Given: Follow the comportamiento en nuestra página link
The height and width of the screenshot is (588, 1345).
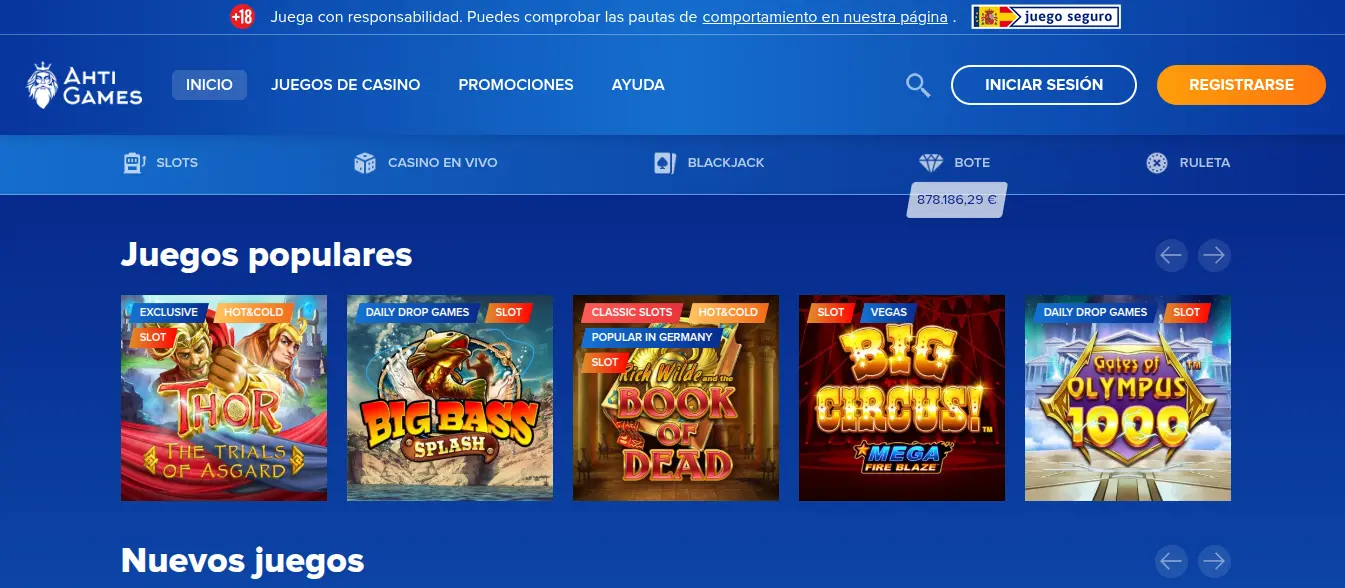Looking at the screenshot, I should coord(825,17).
